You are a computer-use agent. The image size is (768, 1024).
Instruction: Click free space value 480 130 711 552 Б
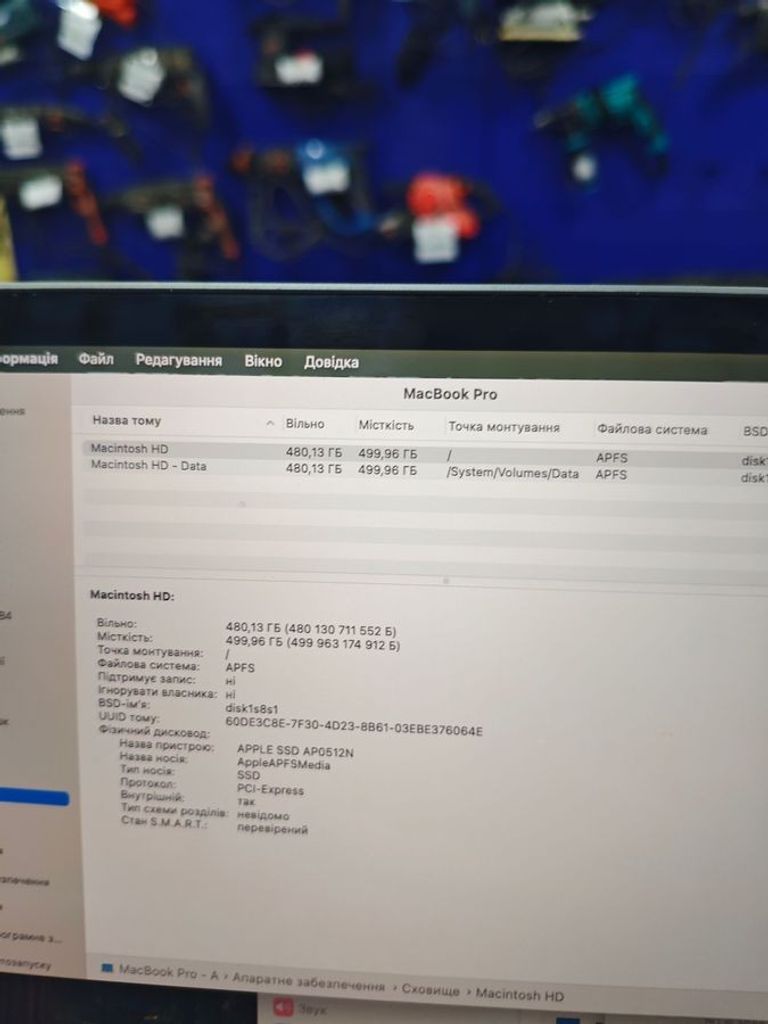pos(340,630)
